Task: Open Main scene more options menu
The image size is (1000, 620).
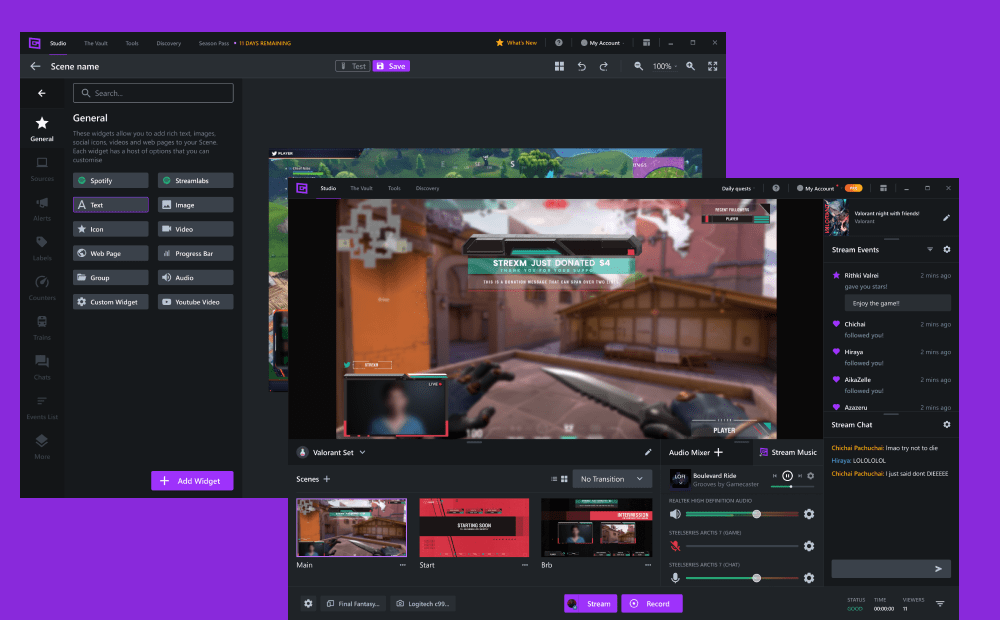Action: click(x=402, y=565)
